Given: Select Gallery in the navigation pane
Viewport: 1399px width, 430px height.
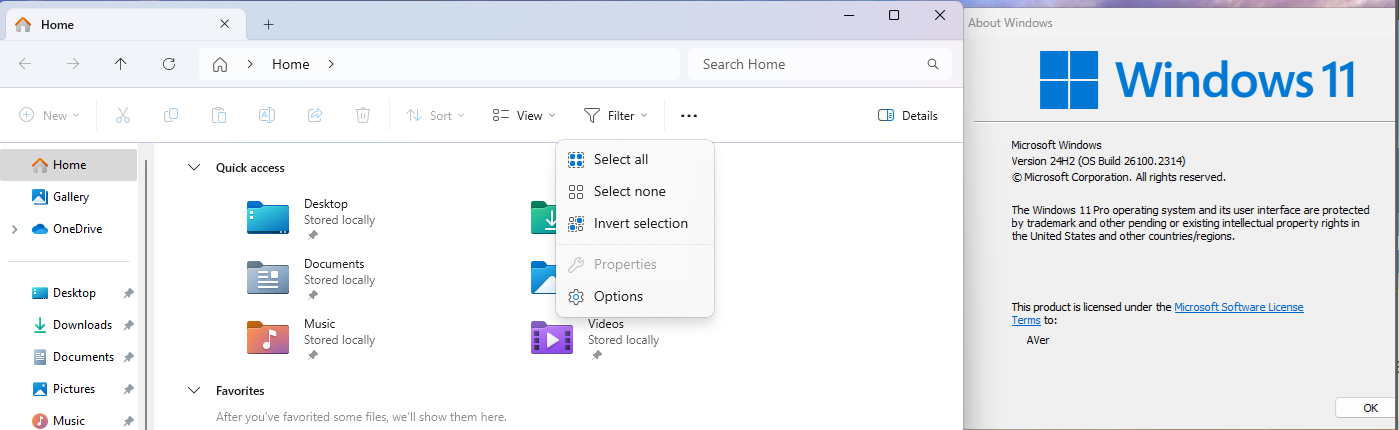Looking at the screenshot, I should (x=69, y=197).
